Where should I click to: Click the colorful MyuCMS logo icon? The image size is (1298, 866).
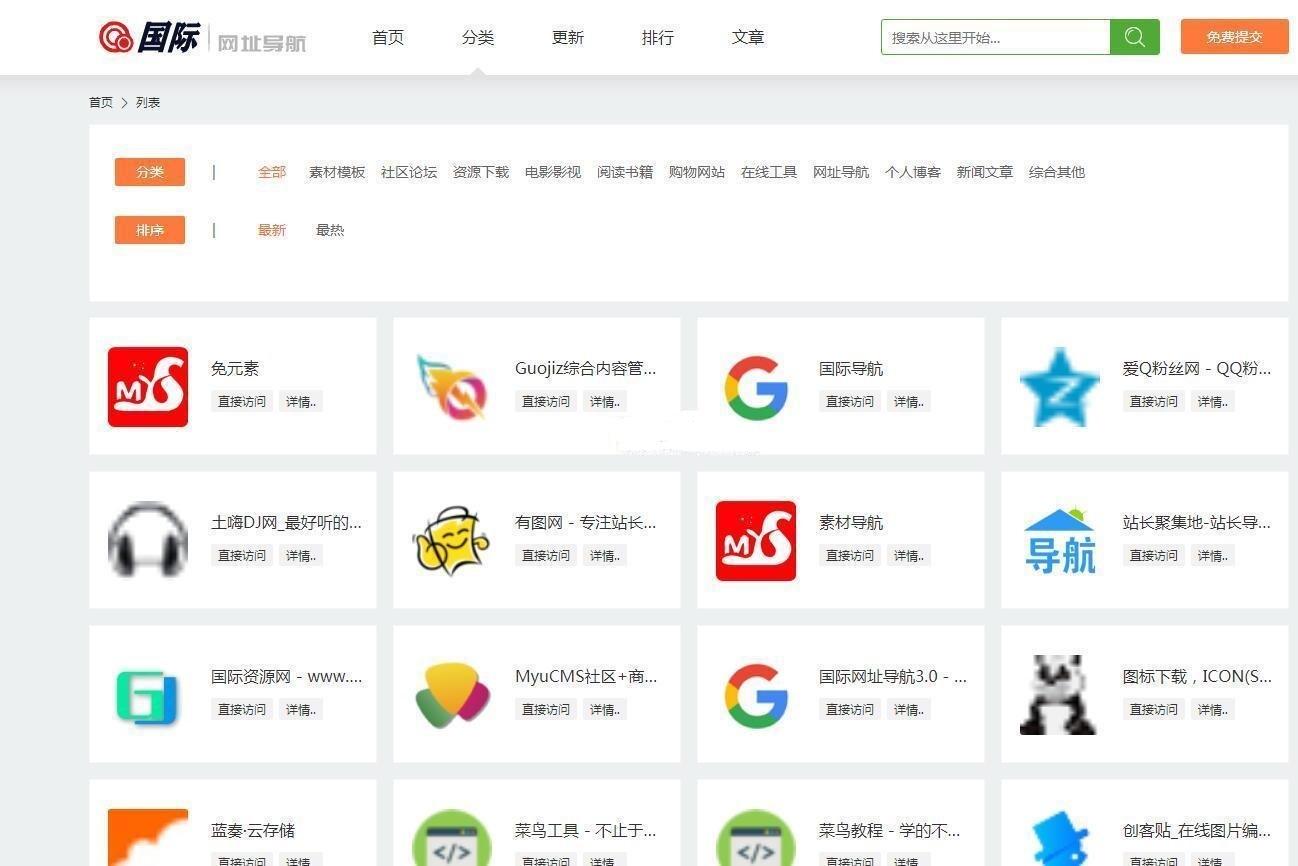(451, 694)
